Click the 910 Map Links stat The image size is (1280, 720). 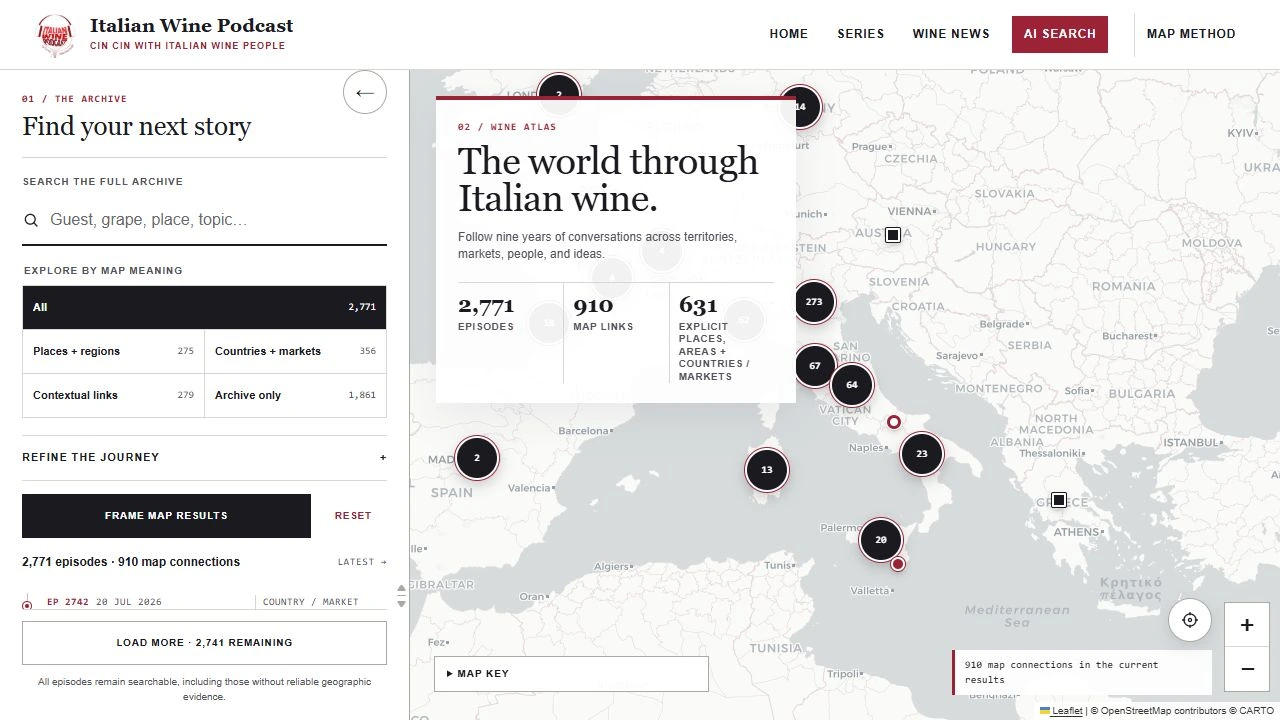603,313
